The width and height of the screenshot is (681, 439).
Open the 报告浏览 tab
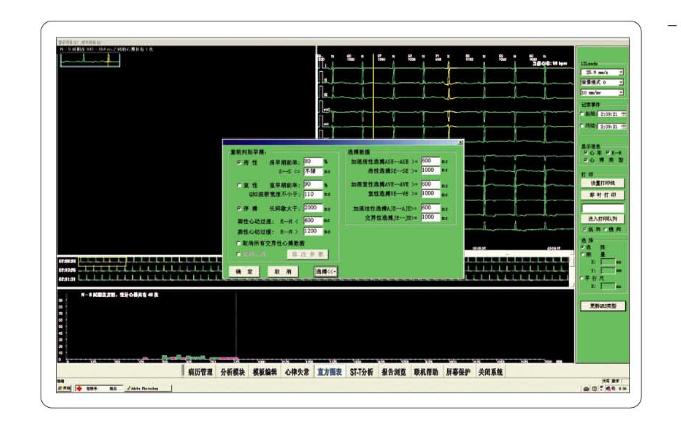tap(394, 372)
